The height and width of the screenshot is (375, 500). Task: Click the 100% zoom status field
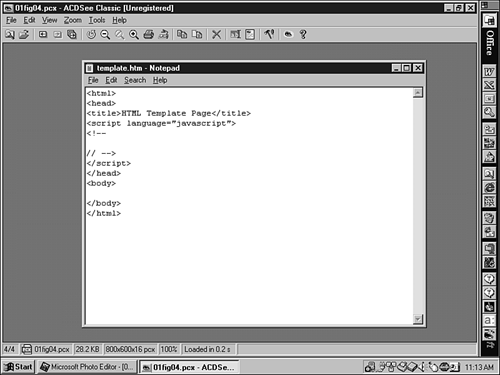(169, 349)
